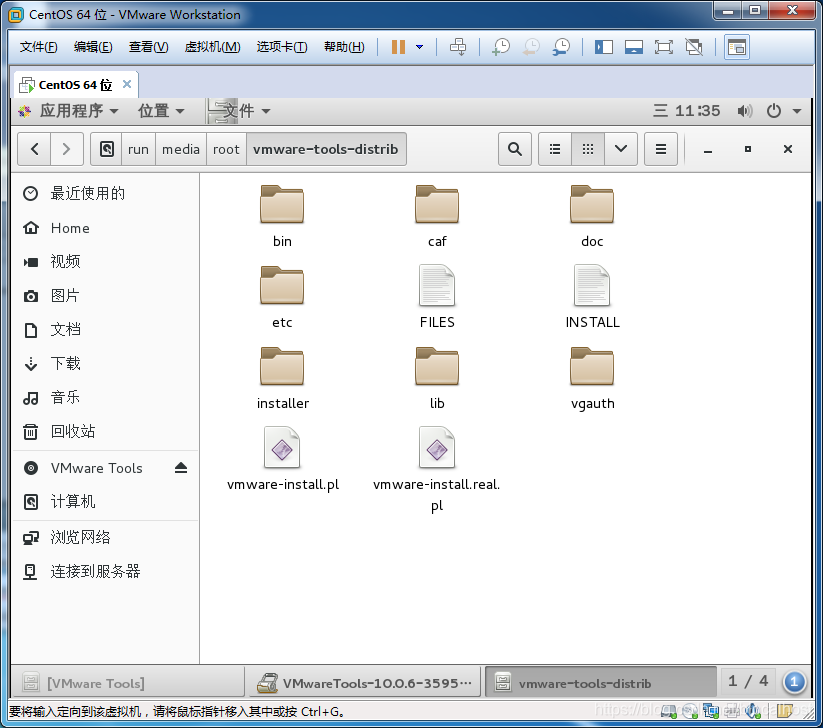Revert to the previous snapshot icon

point(531,47)
